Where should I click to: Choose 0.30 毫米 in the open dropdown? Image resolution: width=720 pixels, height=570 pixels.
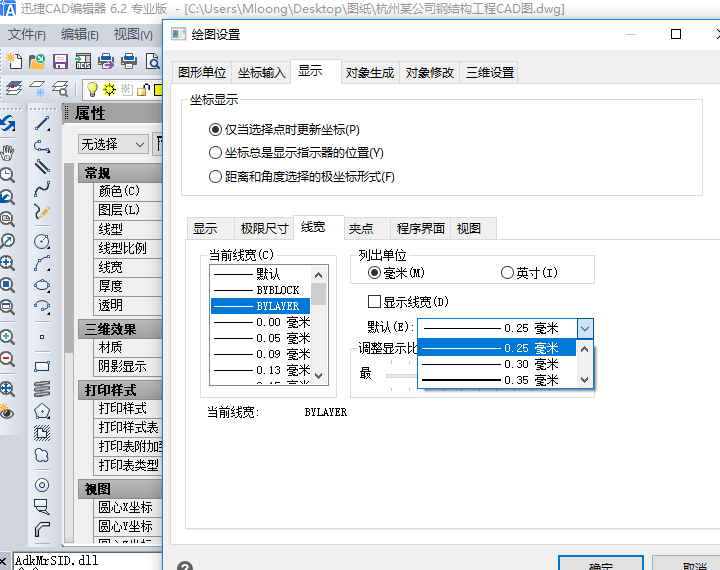click(496, 364)
